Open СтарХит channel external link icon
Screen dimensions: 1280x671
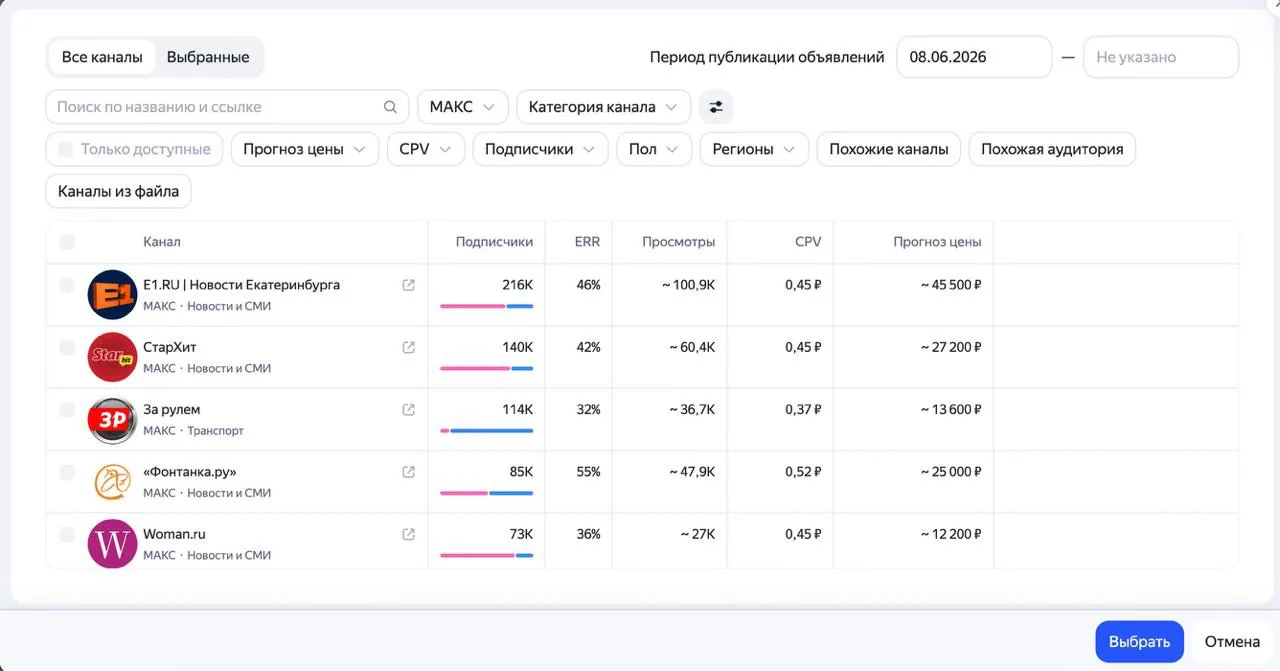coord(408,347)
